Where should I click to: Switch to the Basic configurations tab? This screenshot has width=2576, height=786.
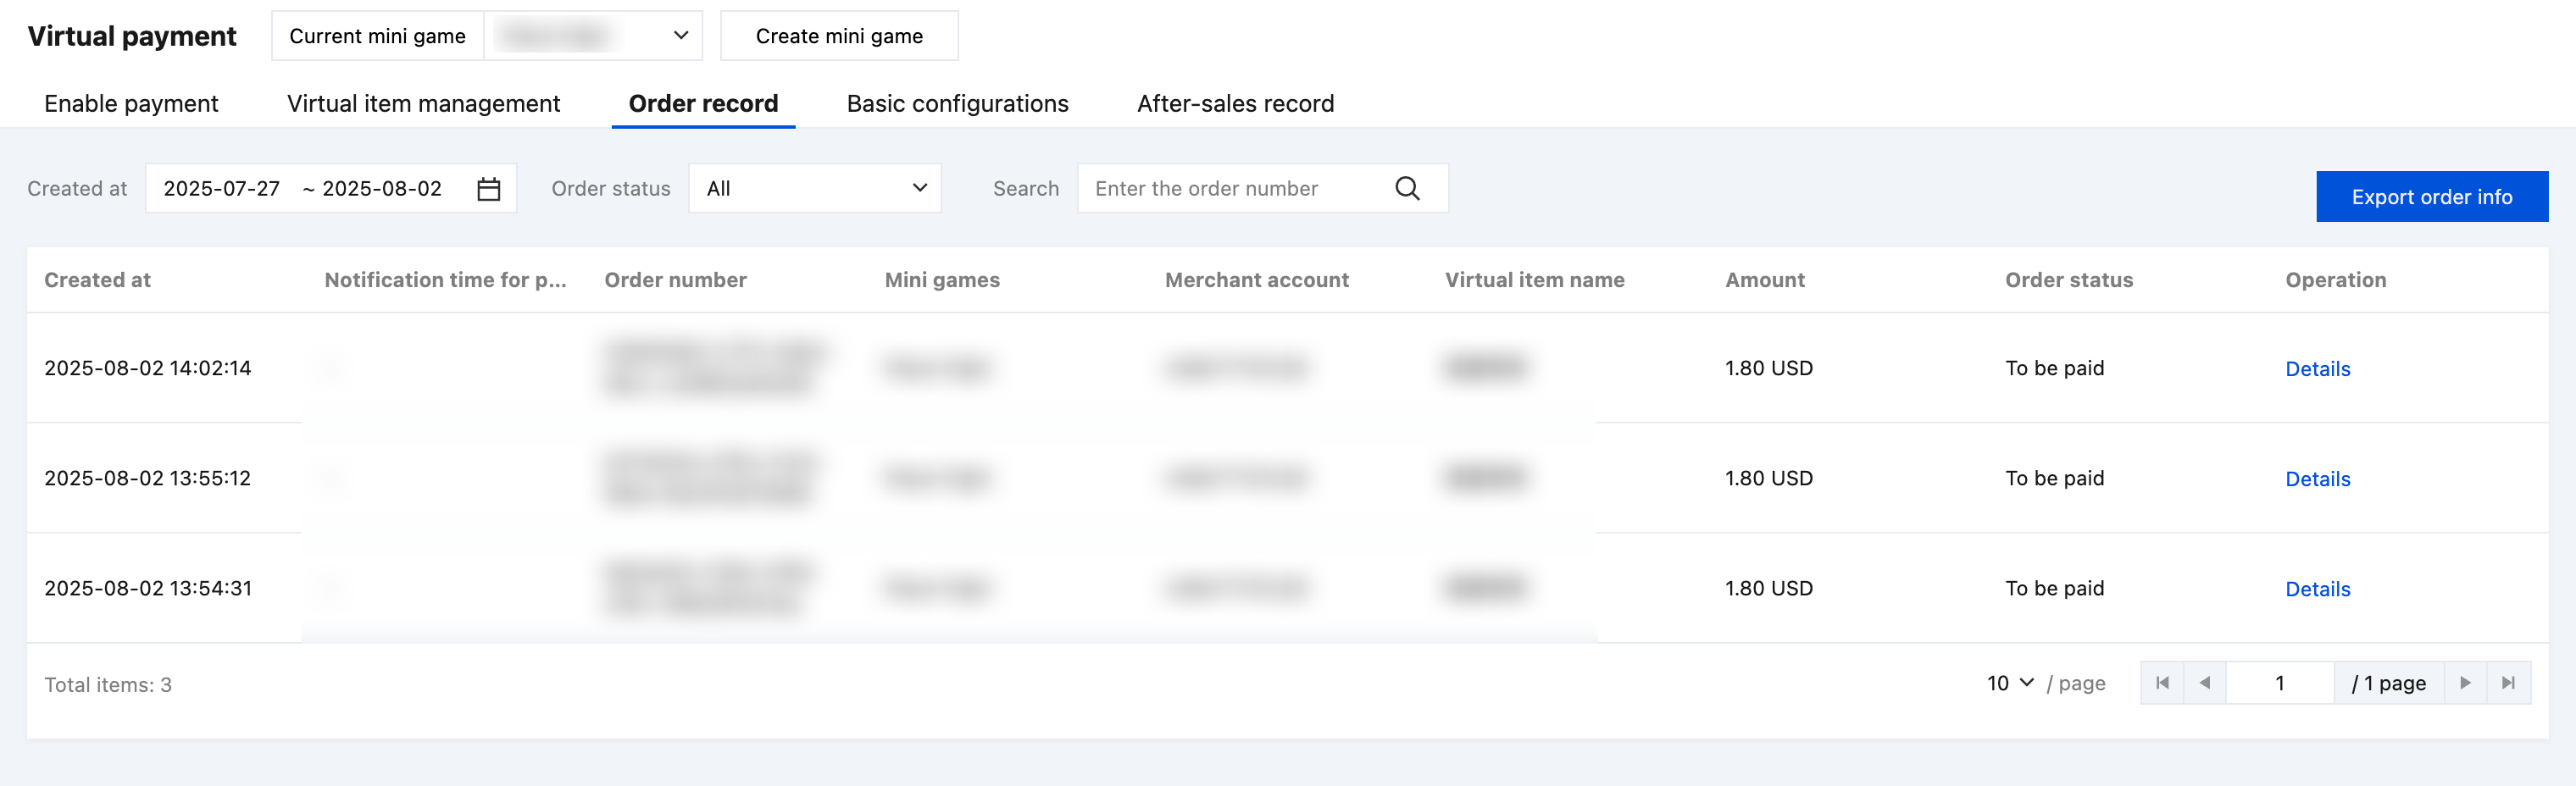pos(957,104)
